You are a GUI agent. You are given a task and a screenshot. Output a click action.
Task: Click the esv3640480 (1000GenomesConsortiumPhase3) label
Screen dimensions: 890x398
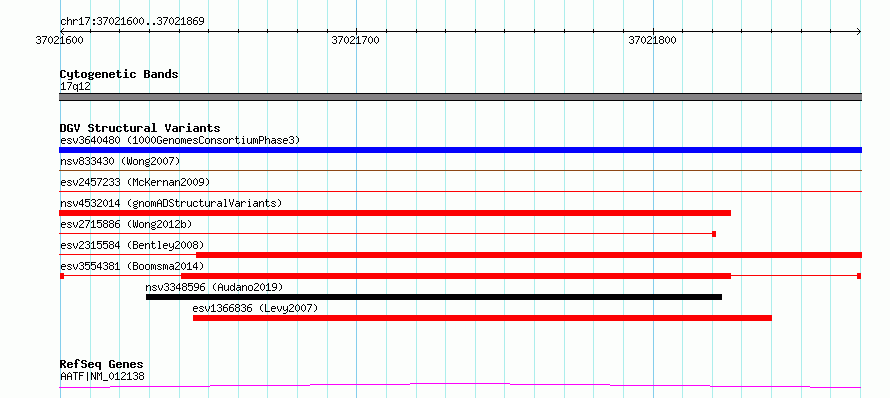pyautogui.click(x=180, y=140)
